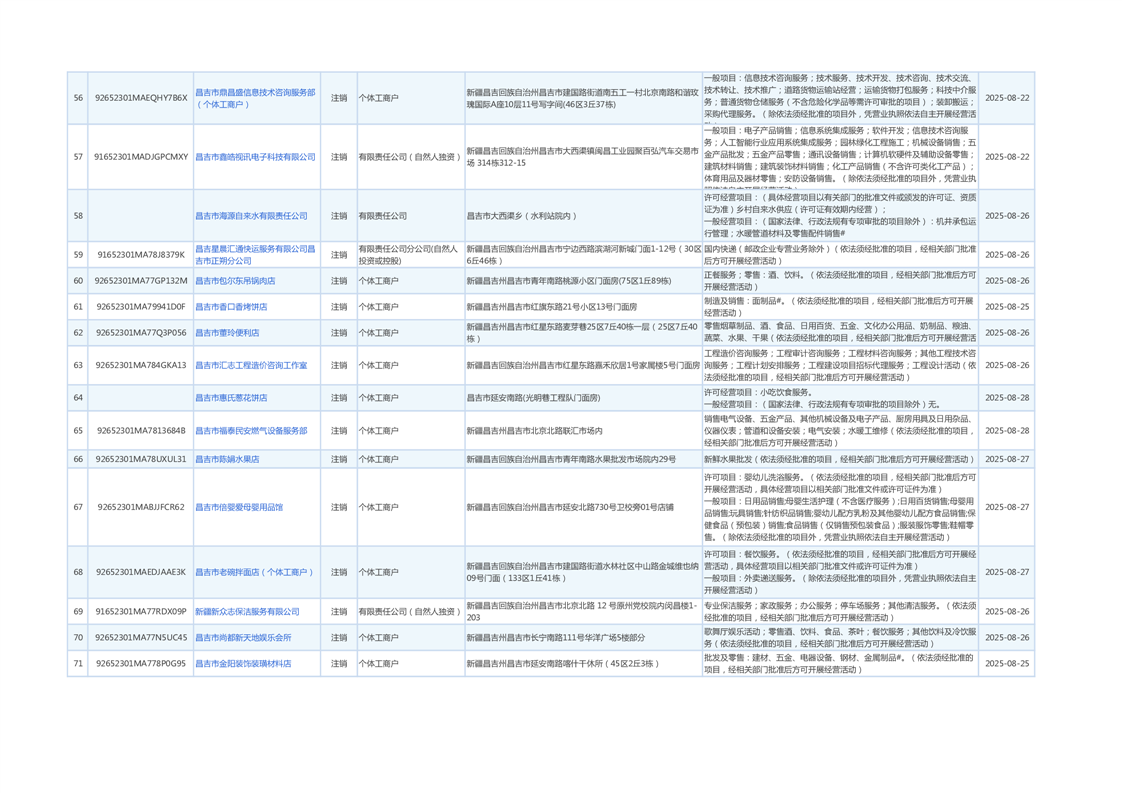Click address 新疆昌吉州昌吉市北京北路联汇市场内
This screenshot has height=793, width=1122.
[535, 431]
